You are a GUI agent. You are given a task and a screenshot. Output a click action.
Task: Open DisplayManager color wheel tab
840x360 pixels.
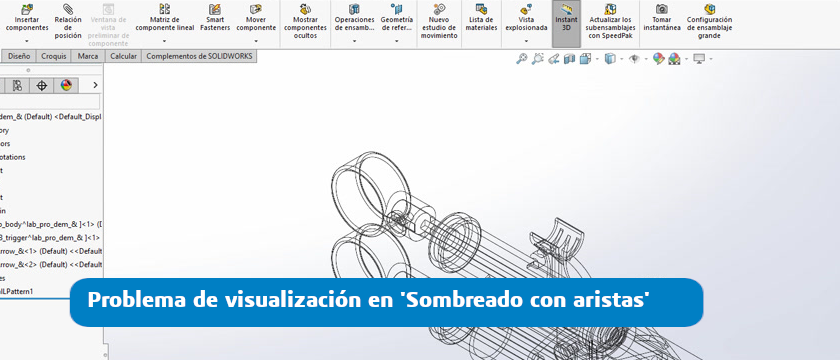point(66,85)
